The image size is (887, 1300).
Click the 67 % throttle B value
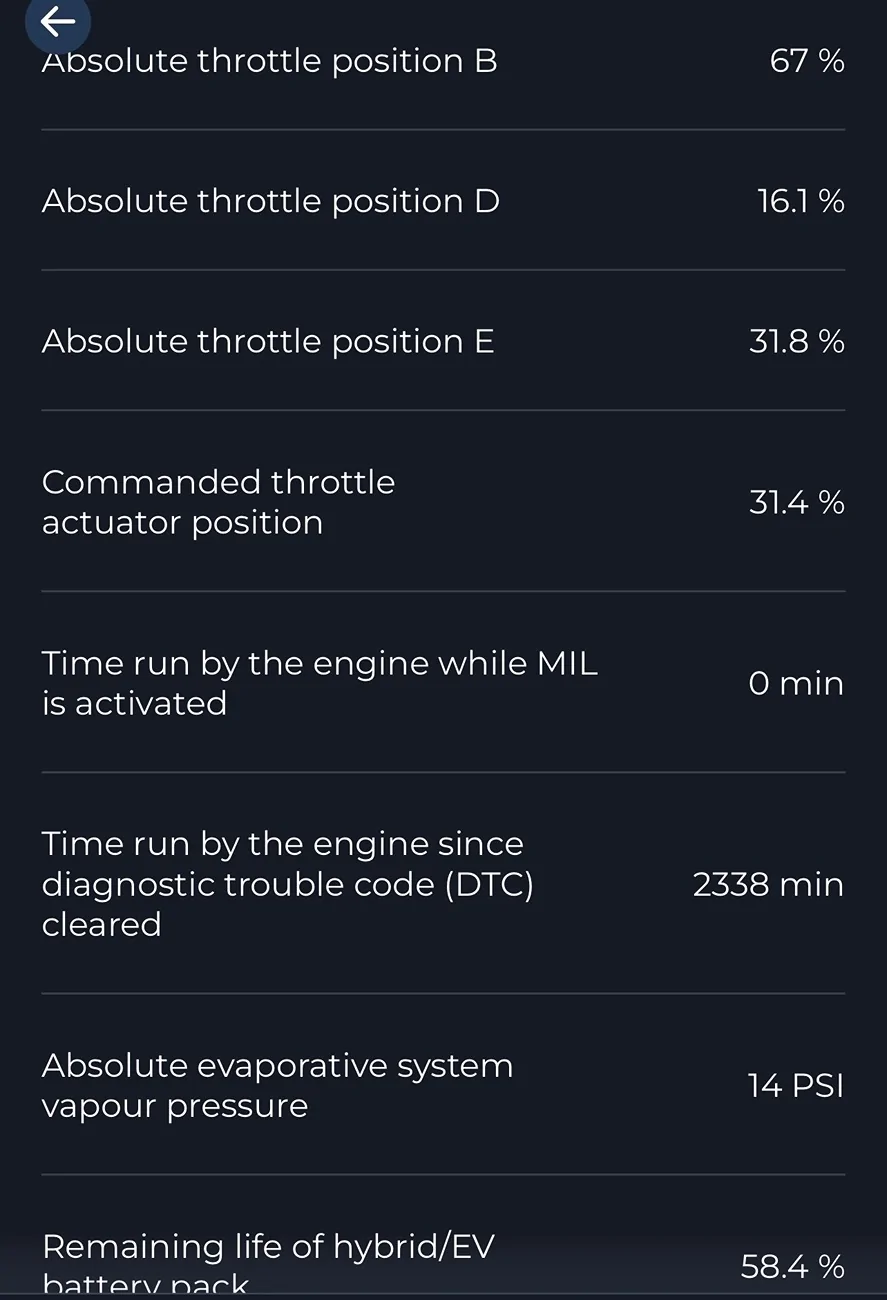(806, 62)
